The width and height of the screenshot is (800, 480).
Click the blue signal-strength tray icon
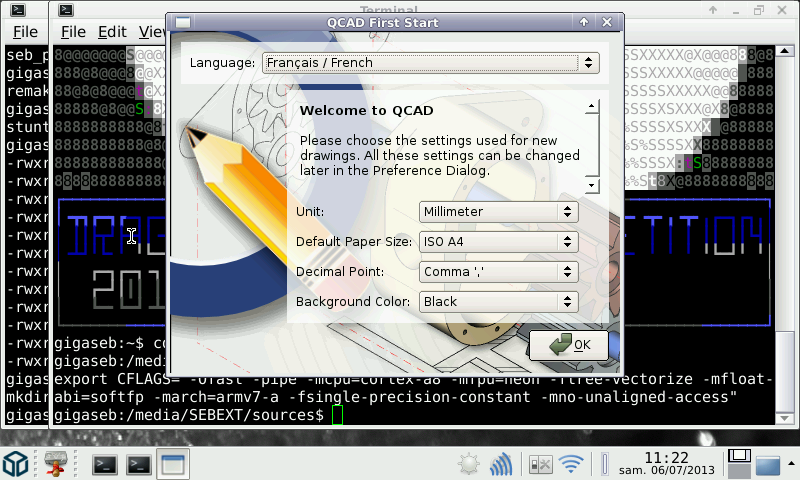pos(501,464)
